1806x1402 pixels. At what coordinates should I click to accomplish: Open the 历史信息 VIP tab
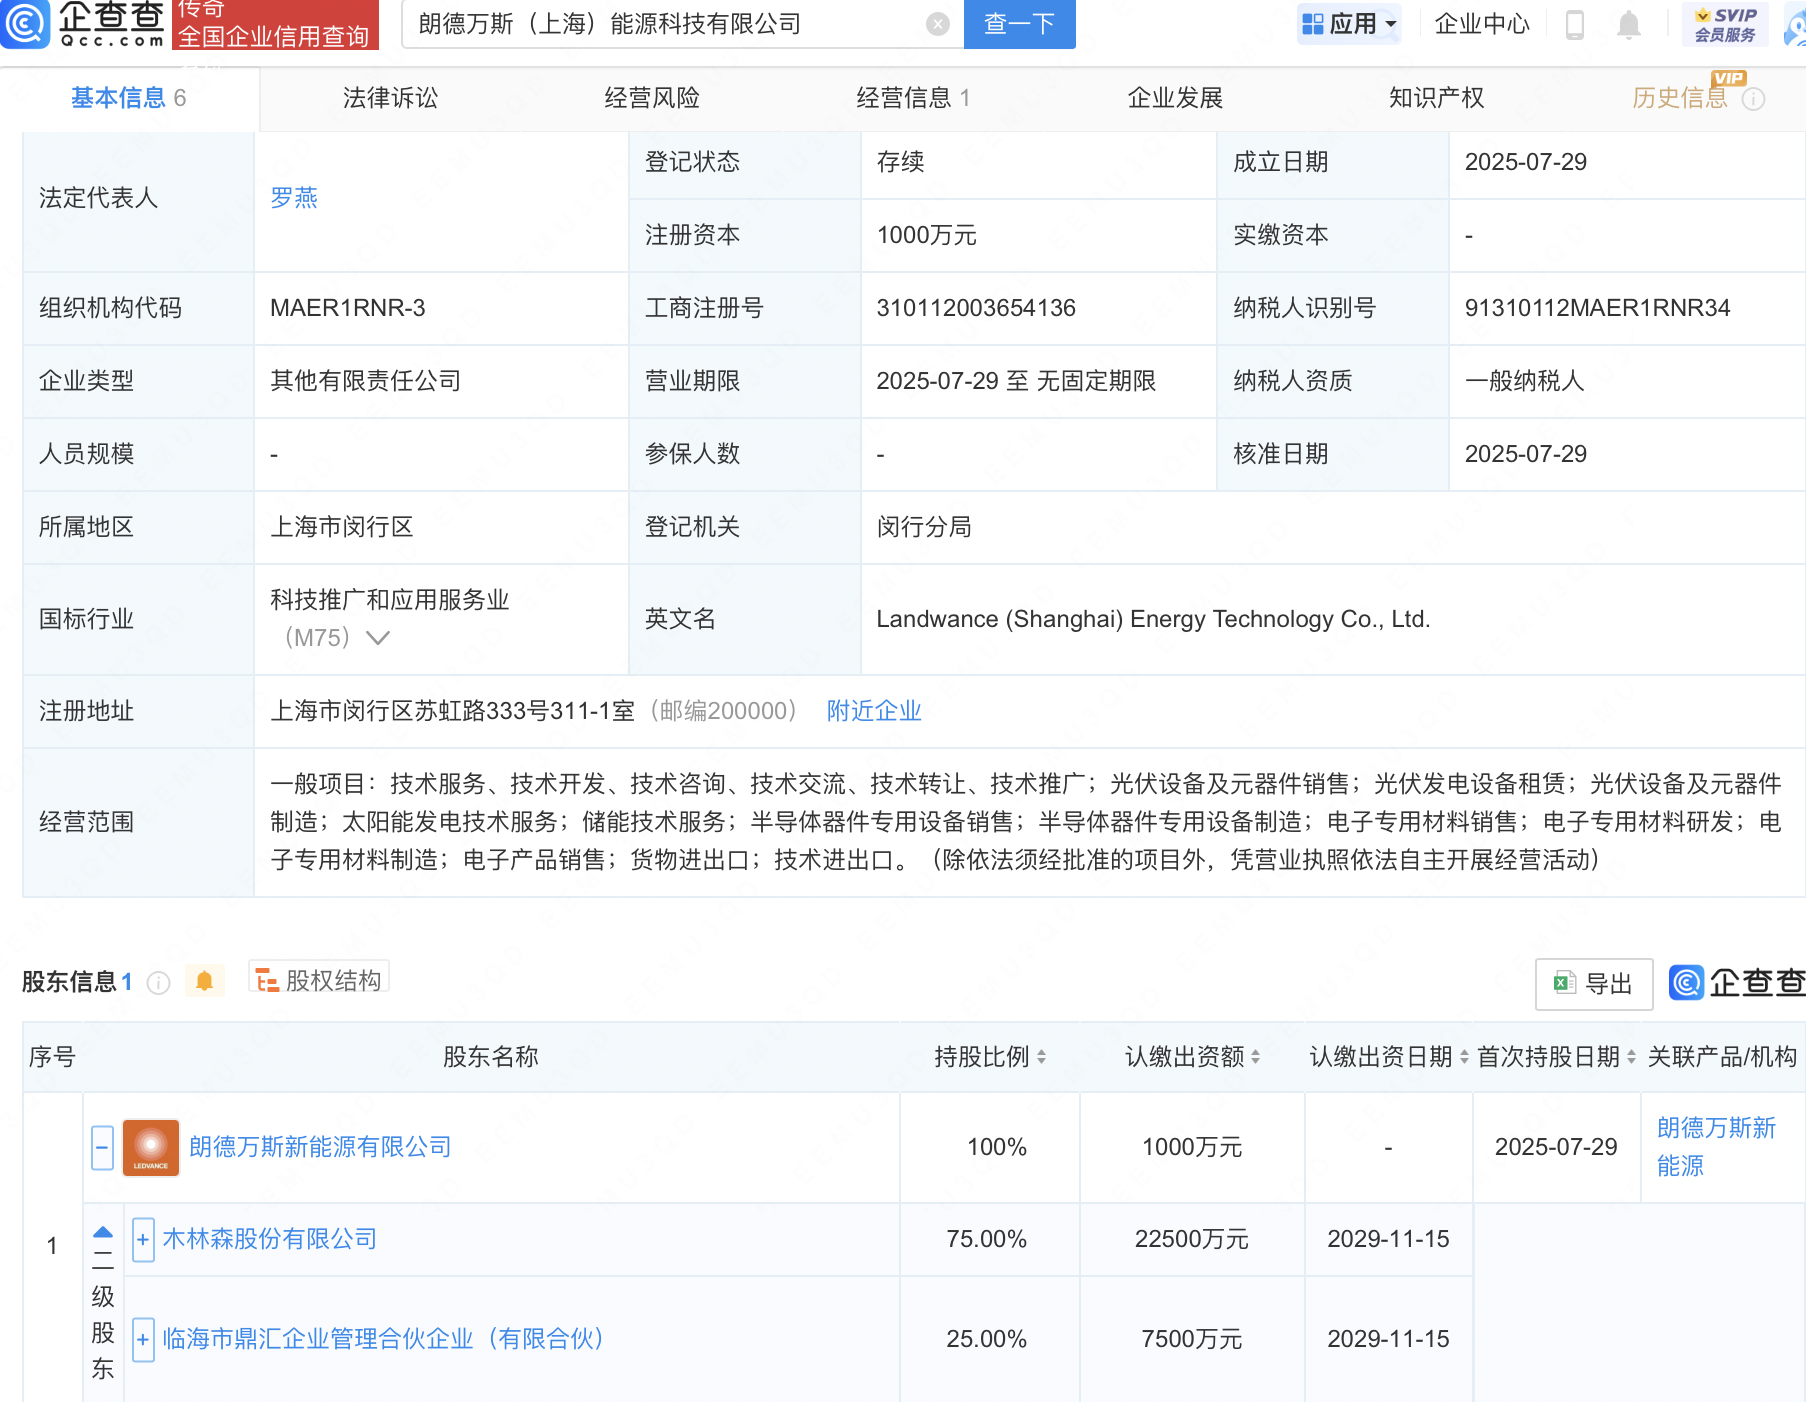point(1680,98)
